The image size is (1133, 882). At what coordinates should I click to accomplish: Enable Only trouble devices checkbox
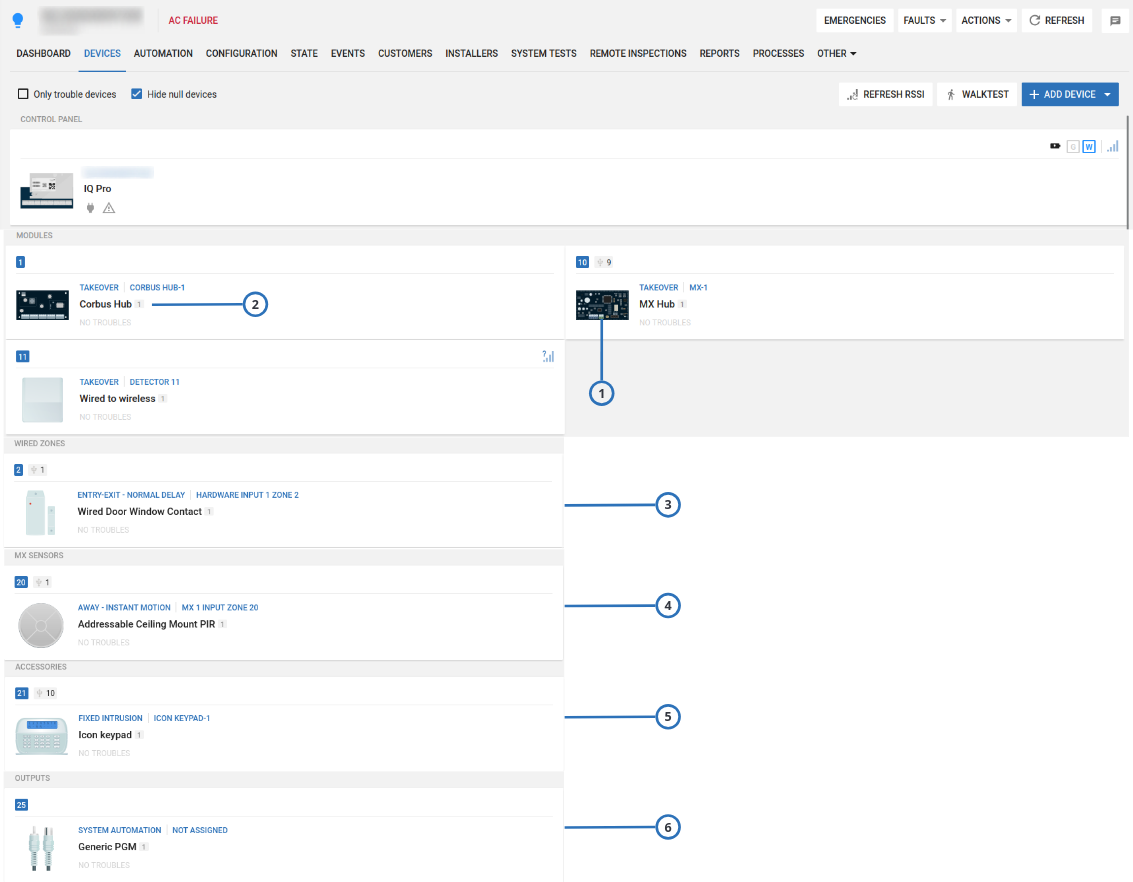click(23, 94)
